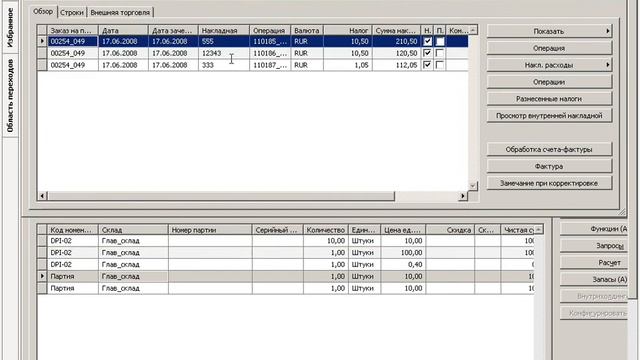Select invoice cell 12343
The image size is (640, 360).
click(224, 53)
